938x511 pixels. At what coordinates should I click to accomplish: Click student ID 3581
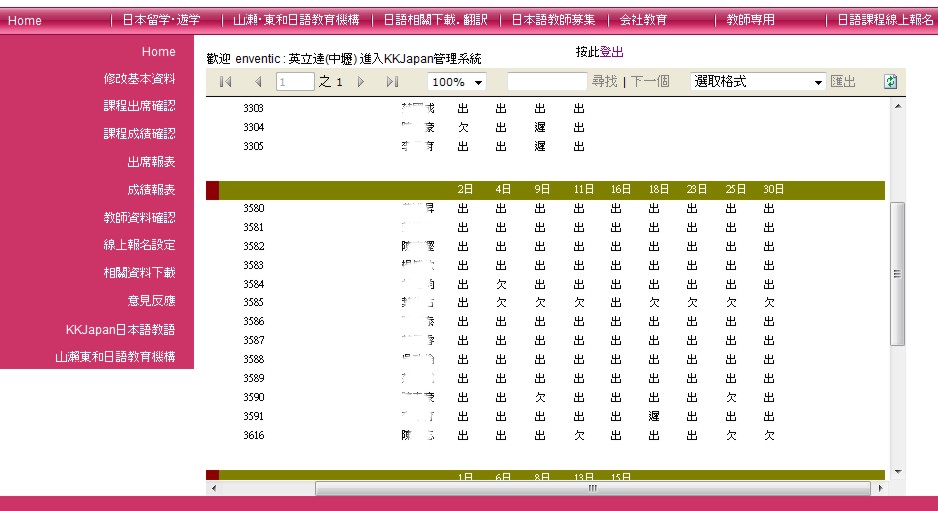tap(254, 227)
